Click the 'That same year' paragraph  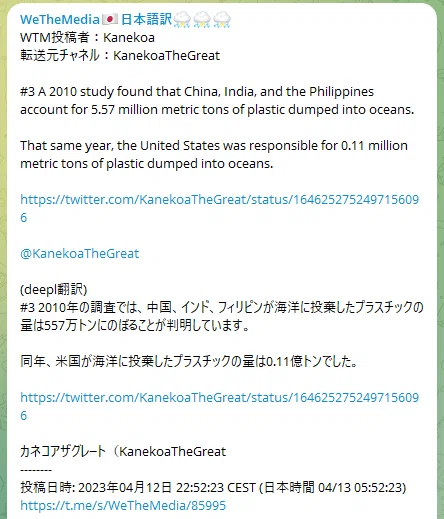[214, 154]
